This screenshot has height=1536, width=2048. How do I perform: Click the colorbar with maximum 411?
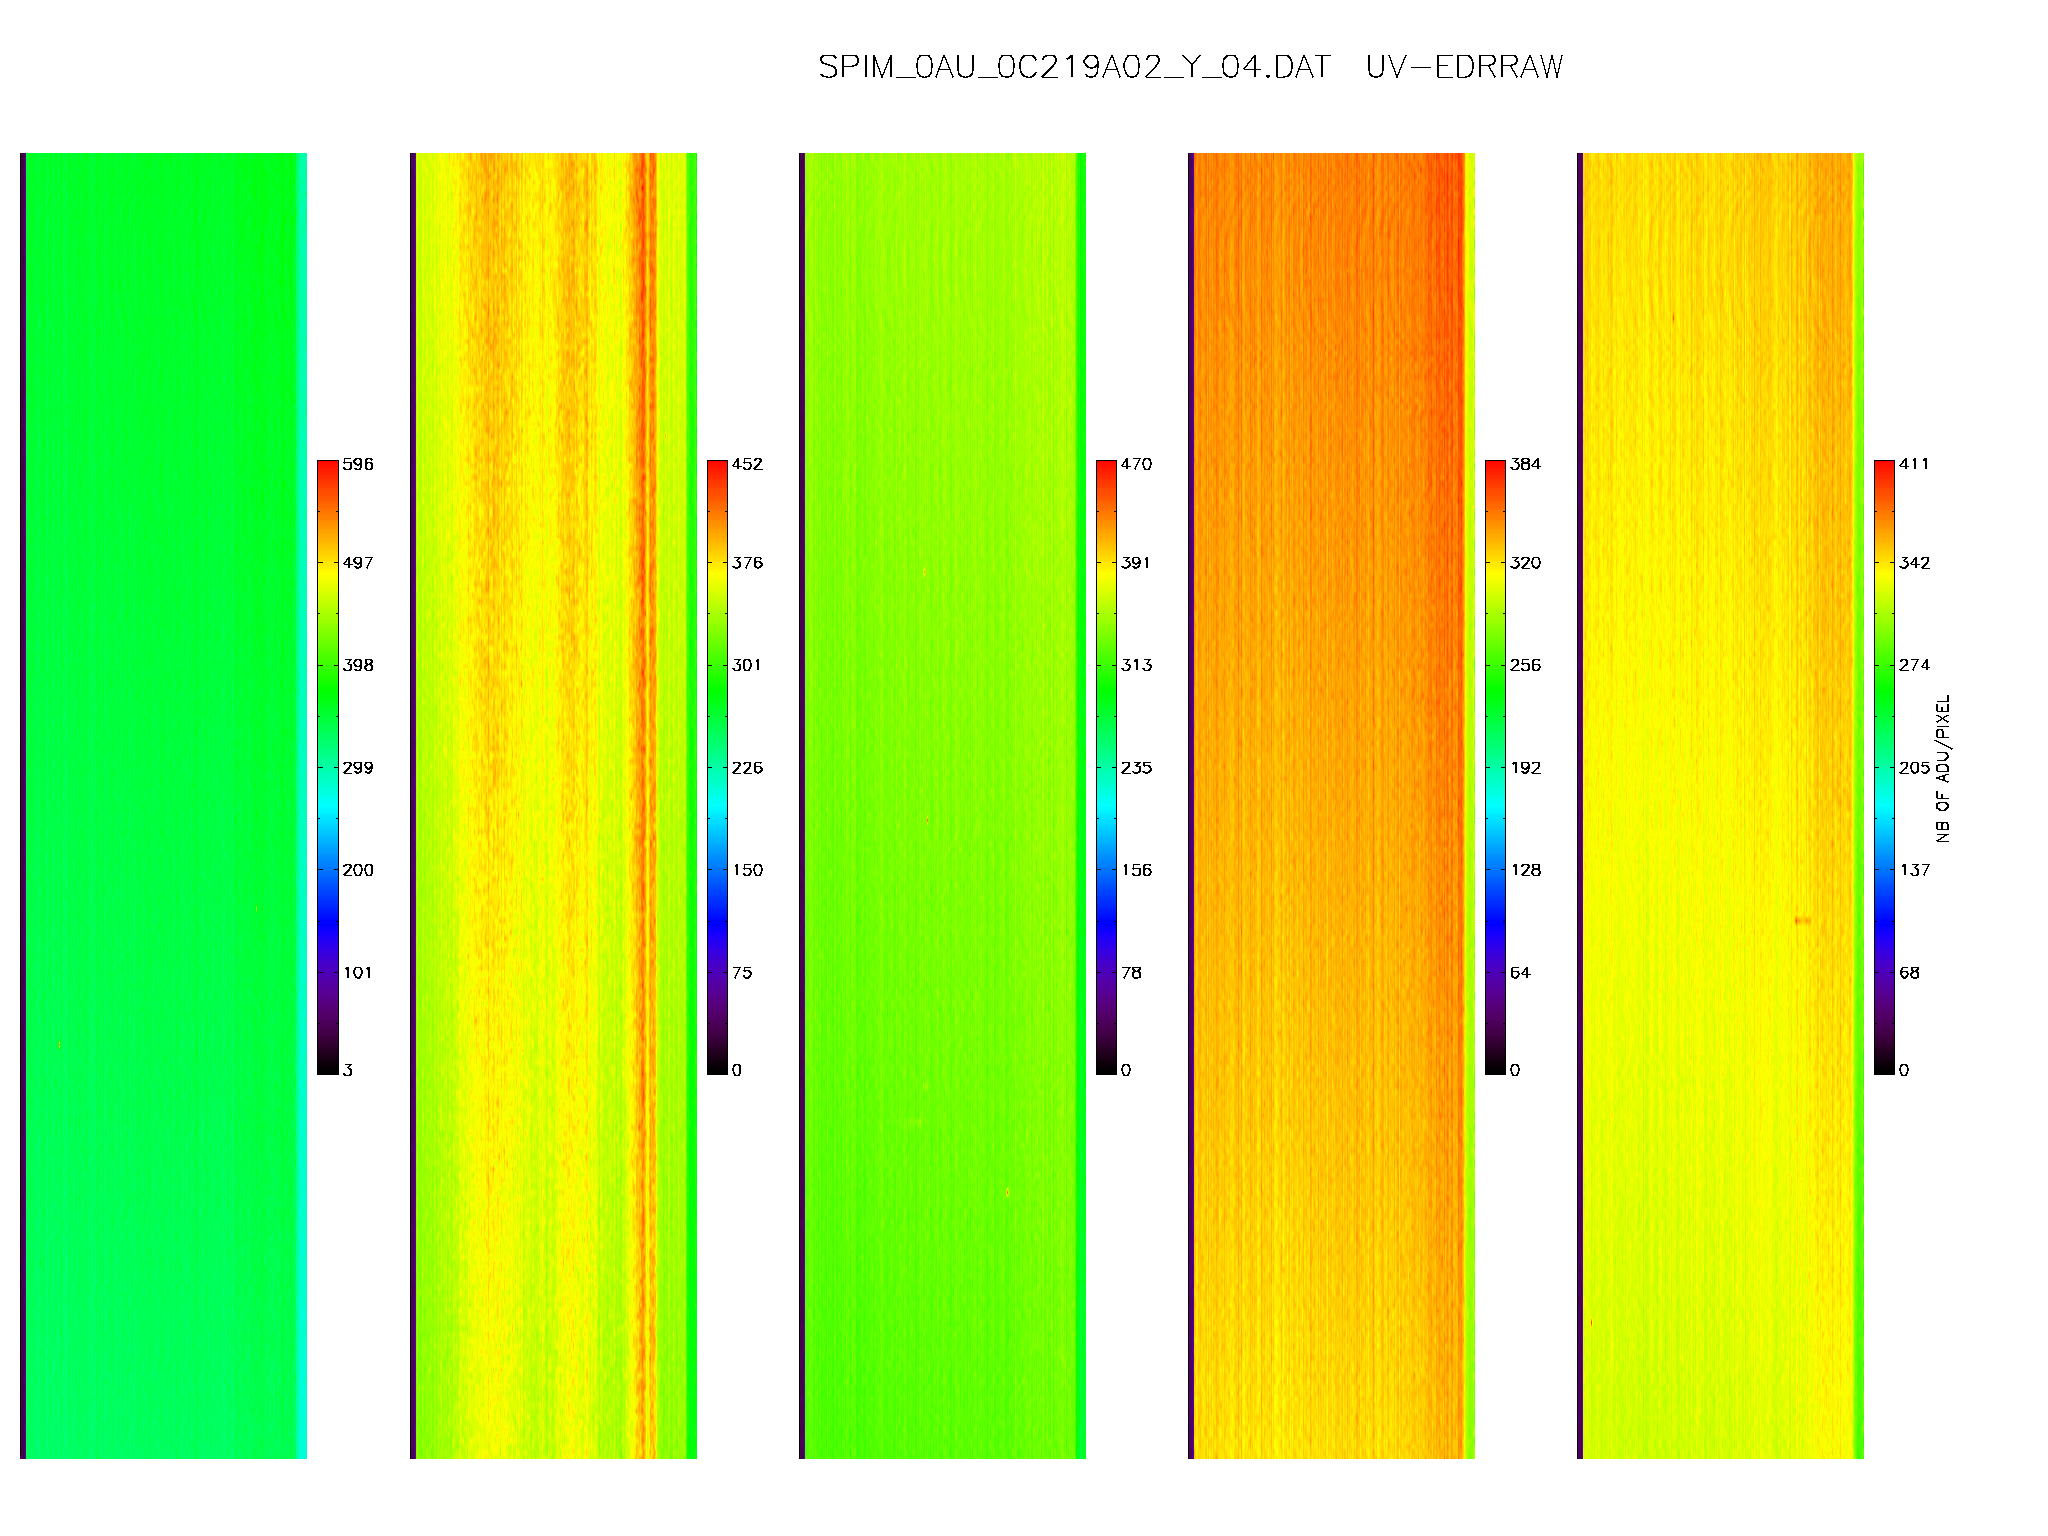(x=1884, y=767)
